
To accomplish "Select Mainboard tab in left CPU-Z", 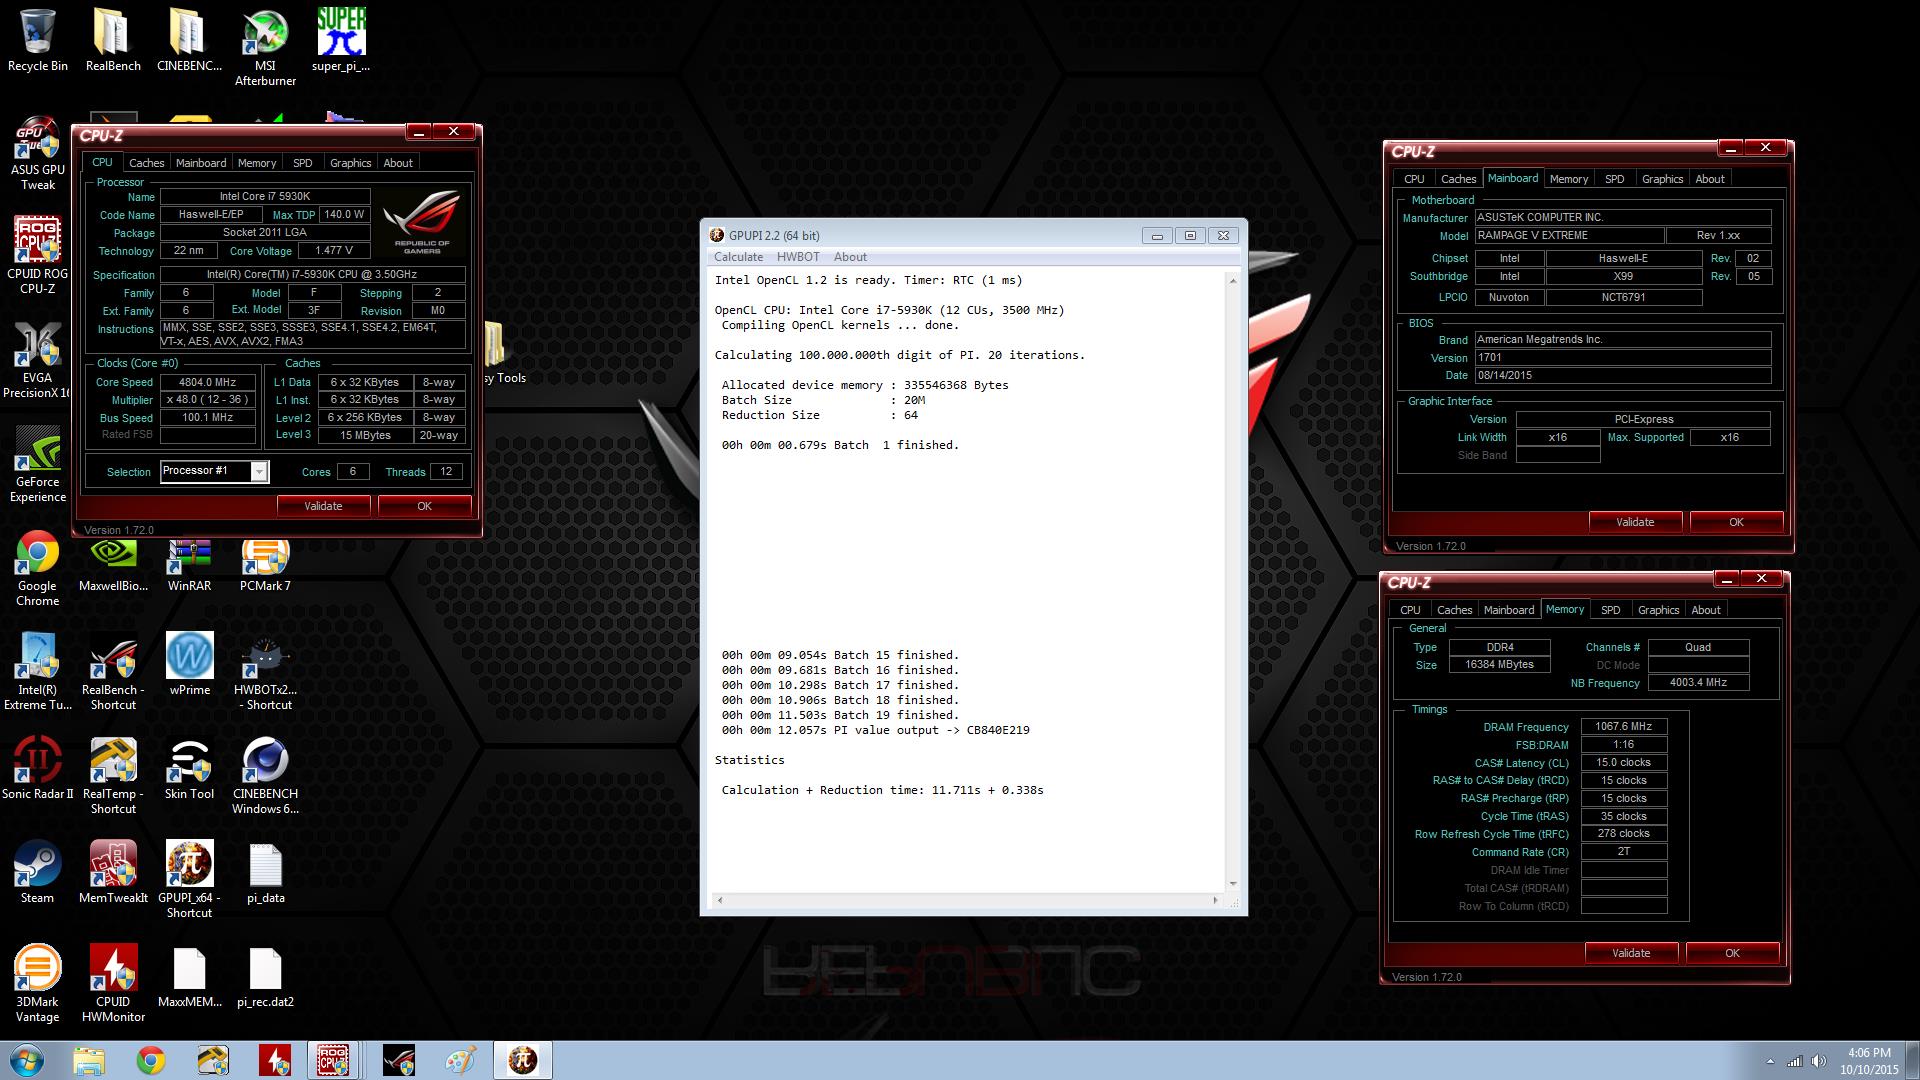I will pyautogui.click(x=201, y=163).
